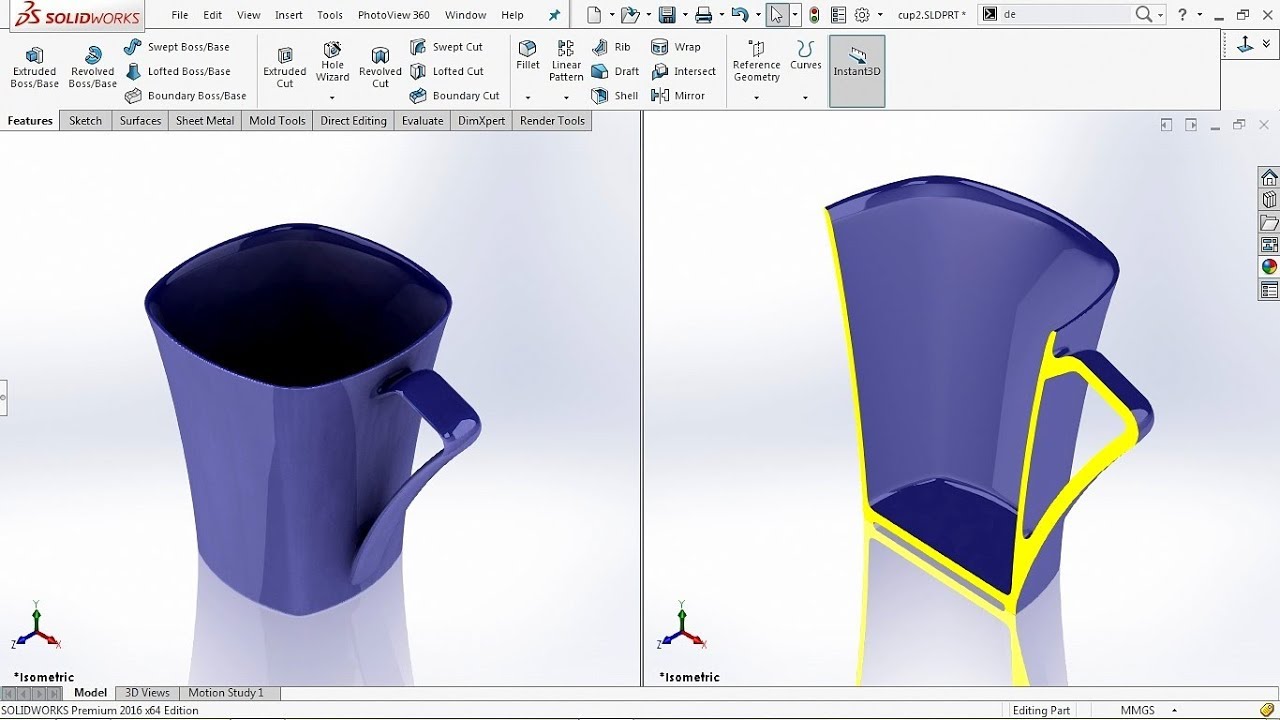Open the PhotoView 360 menu
Image resolution: width=1280 pixels, height=720 pixels.
(394, 15)
